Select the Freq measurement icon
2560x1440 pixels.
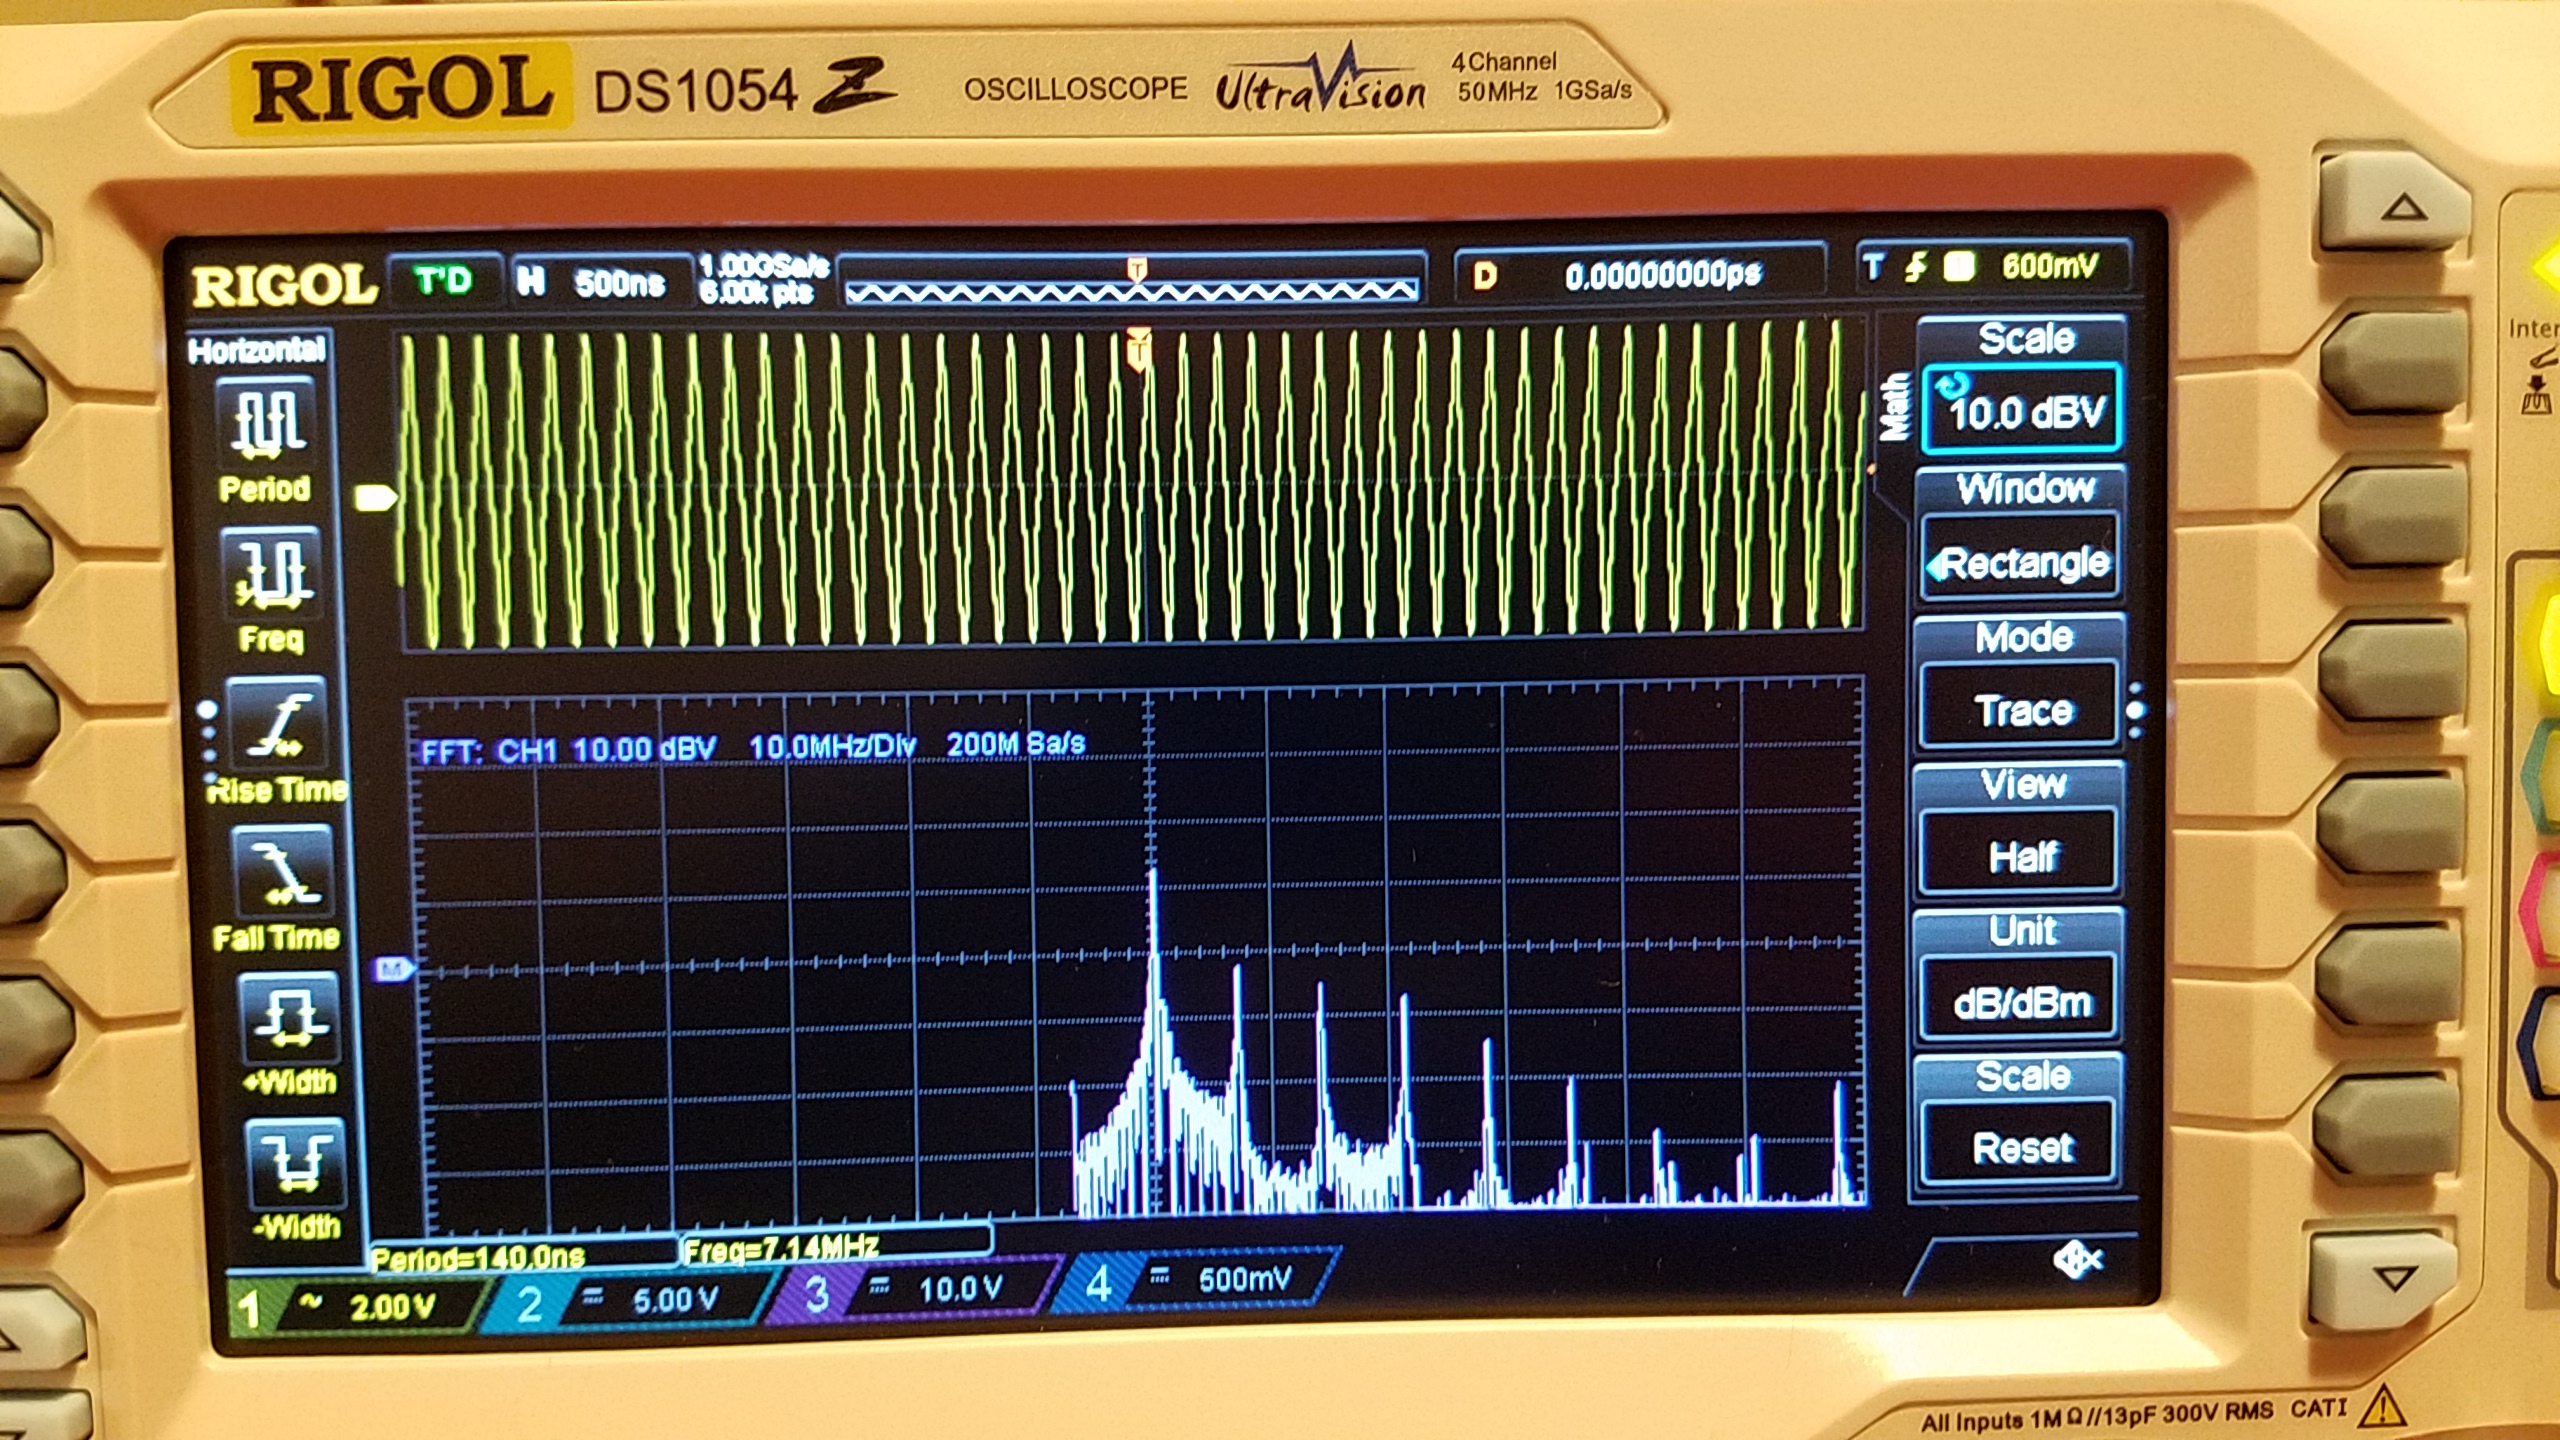click(273, 571)
